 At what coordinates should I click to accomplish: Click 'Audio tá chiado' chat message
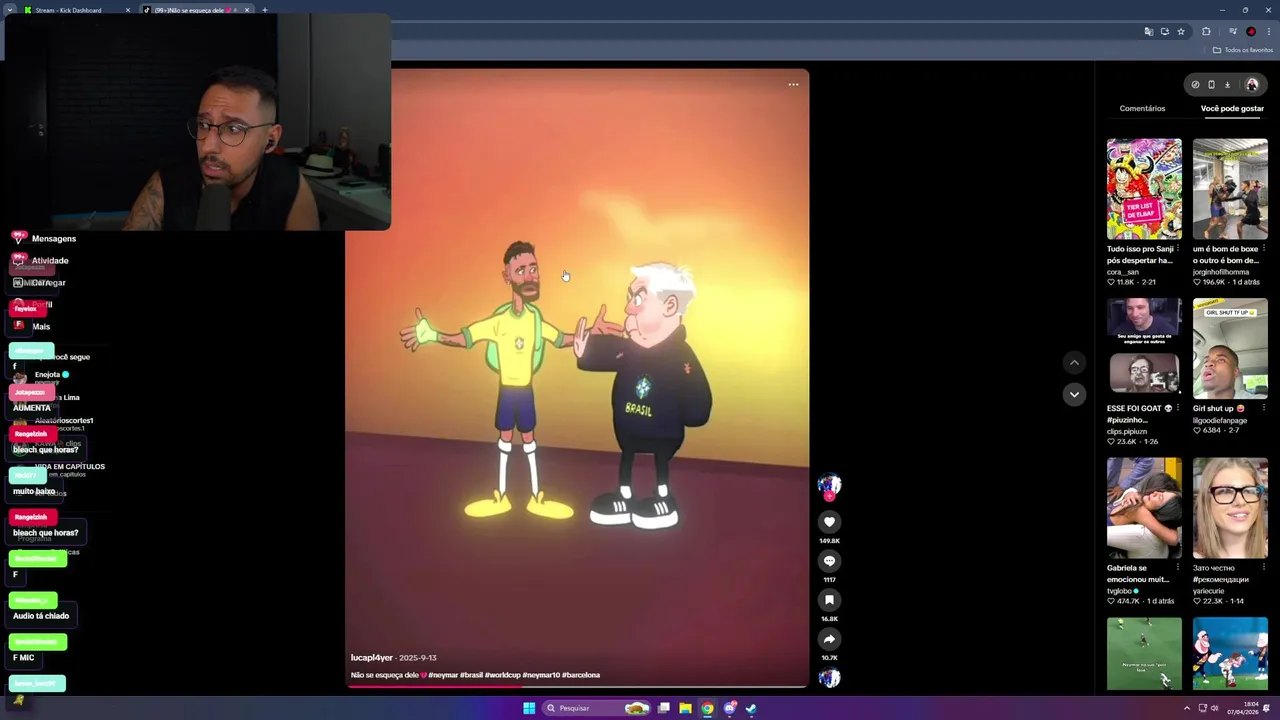[x=41, y=616]
